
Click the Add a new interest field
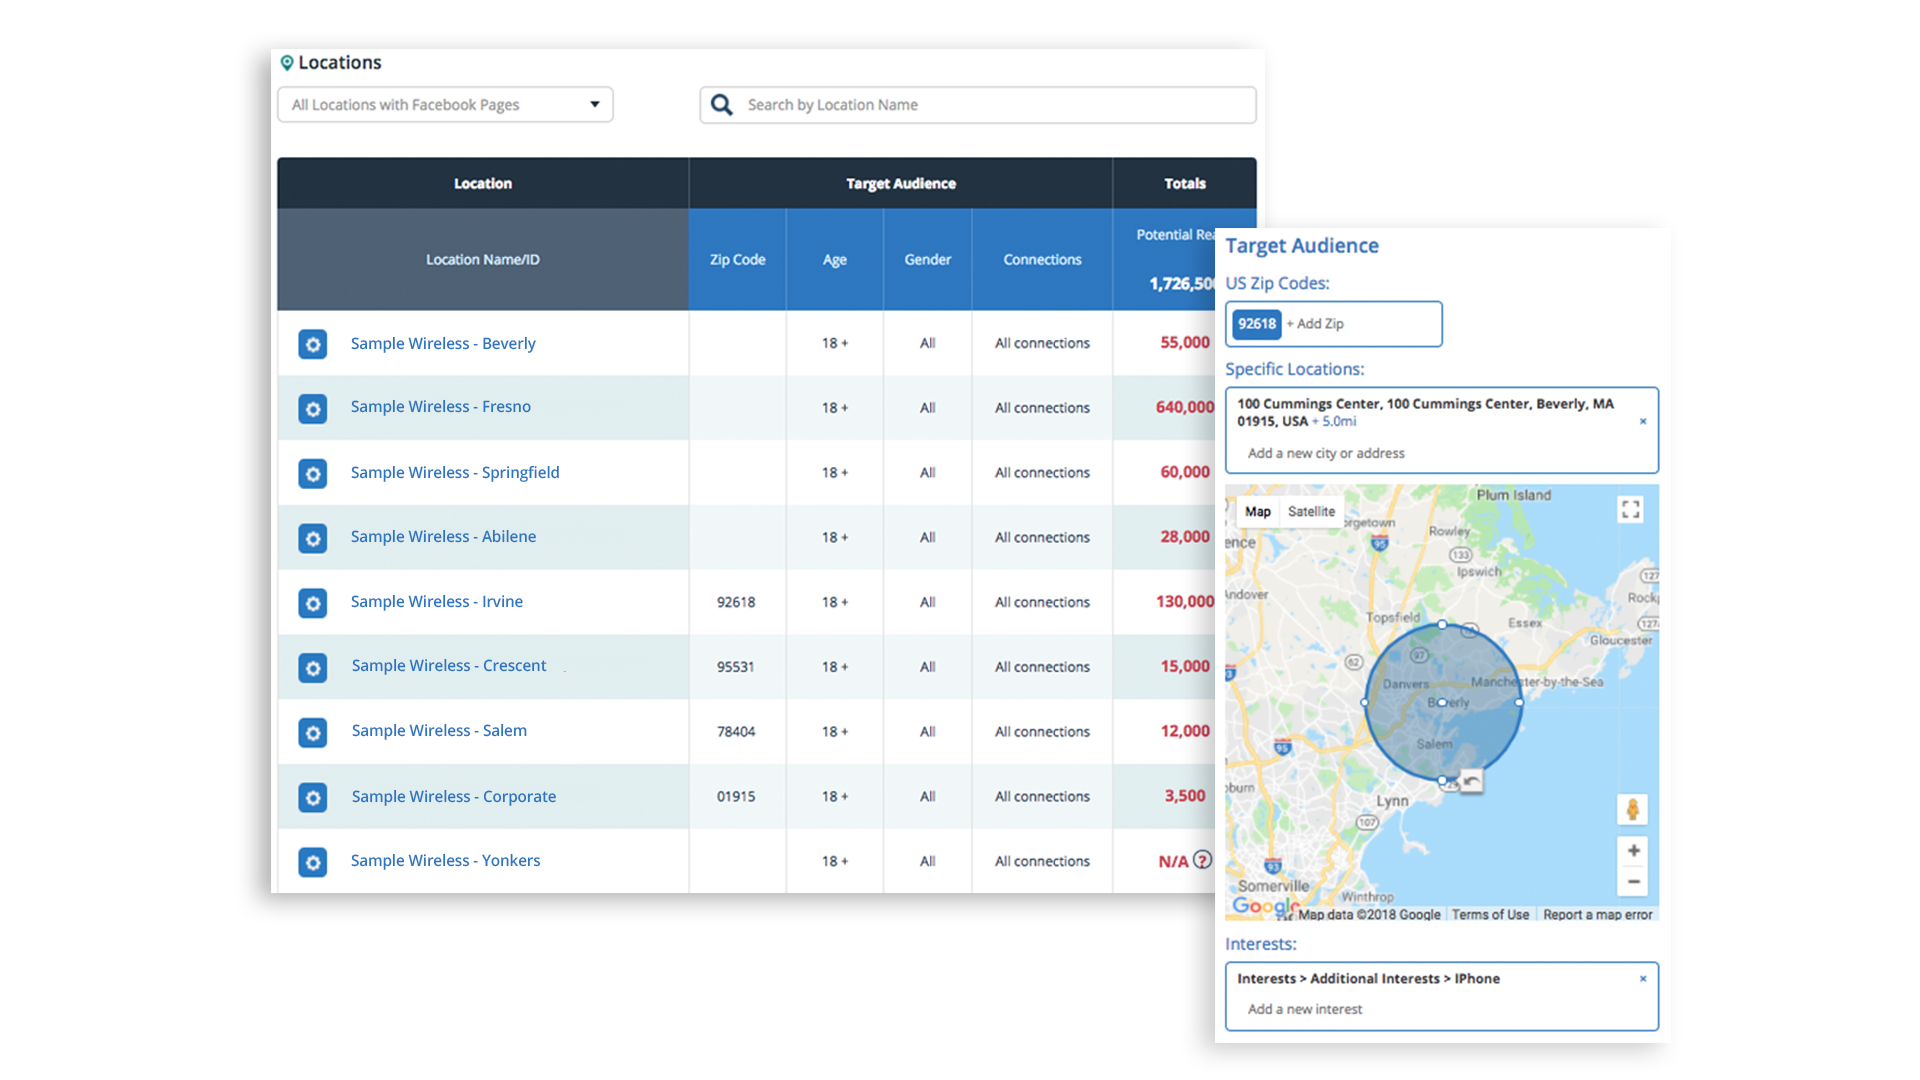point(1304,1009)
